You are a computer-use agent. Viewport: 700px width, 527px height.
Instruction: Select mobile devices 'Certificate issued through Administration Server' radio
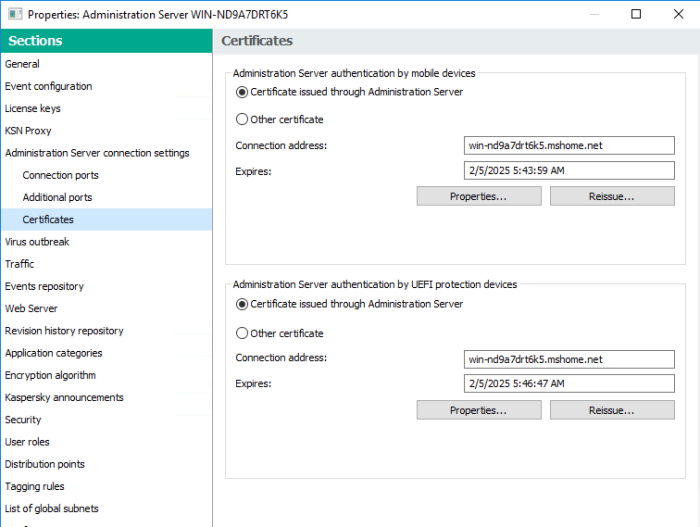[241, 92]
